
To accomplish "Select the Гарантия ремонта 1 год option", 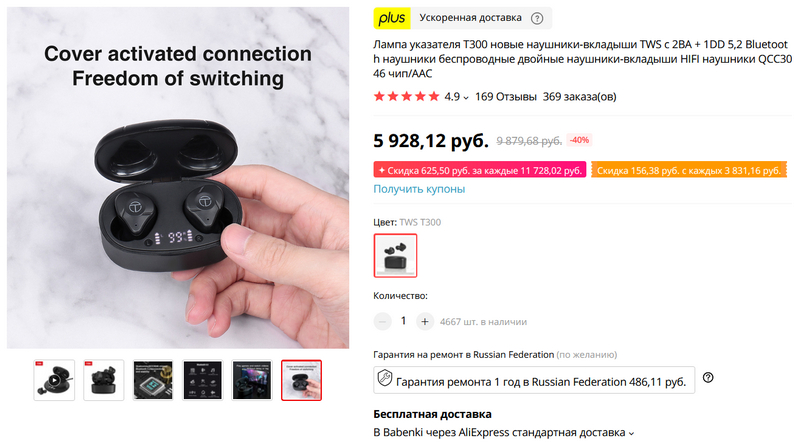I will coord(534,380).
